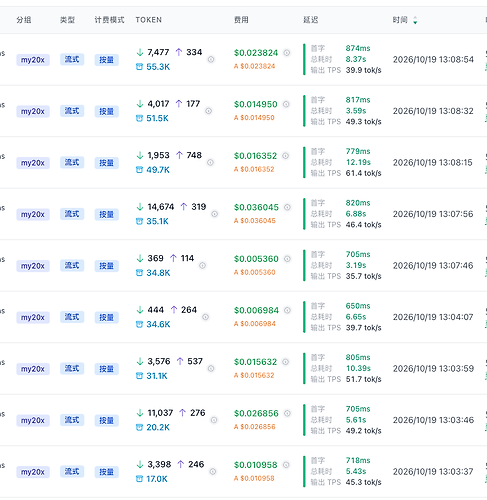Click my20x tag in 13:08:54 row

pyautogui.click(x=33, y=60)
